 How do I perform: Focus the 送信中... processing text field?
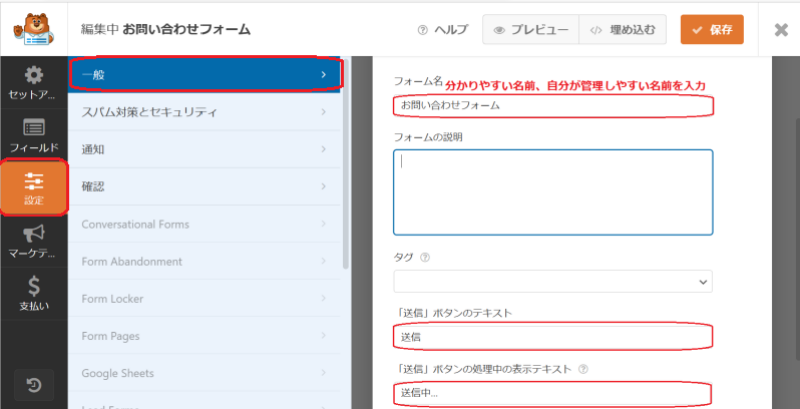pyautogui.click(x=553, y=393)
